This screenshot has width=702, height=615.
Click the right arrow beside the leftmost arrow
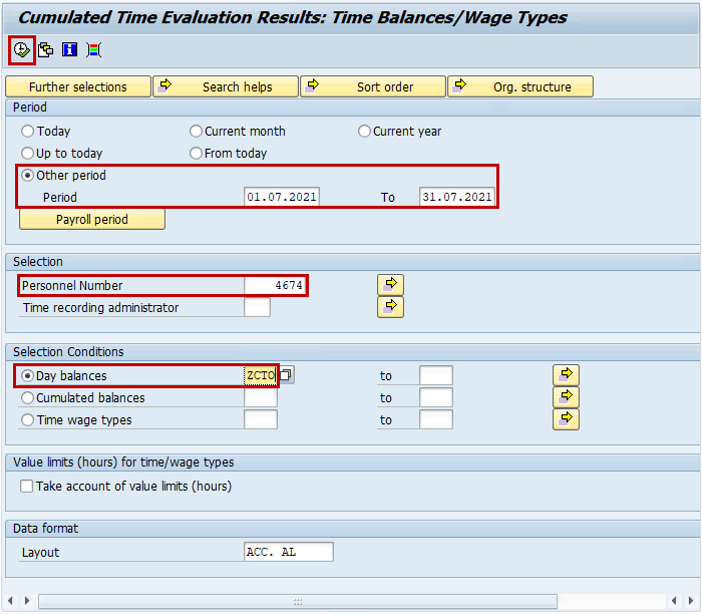click(x=27, y=601)
